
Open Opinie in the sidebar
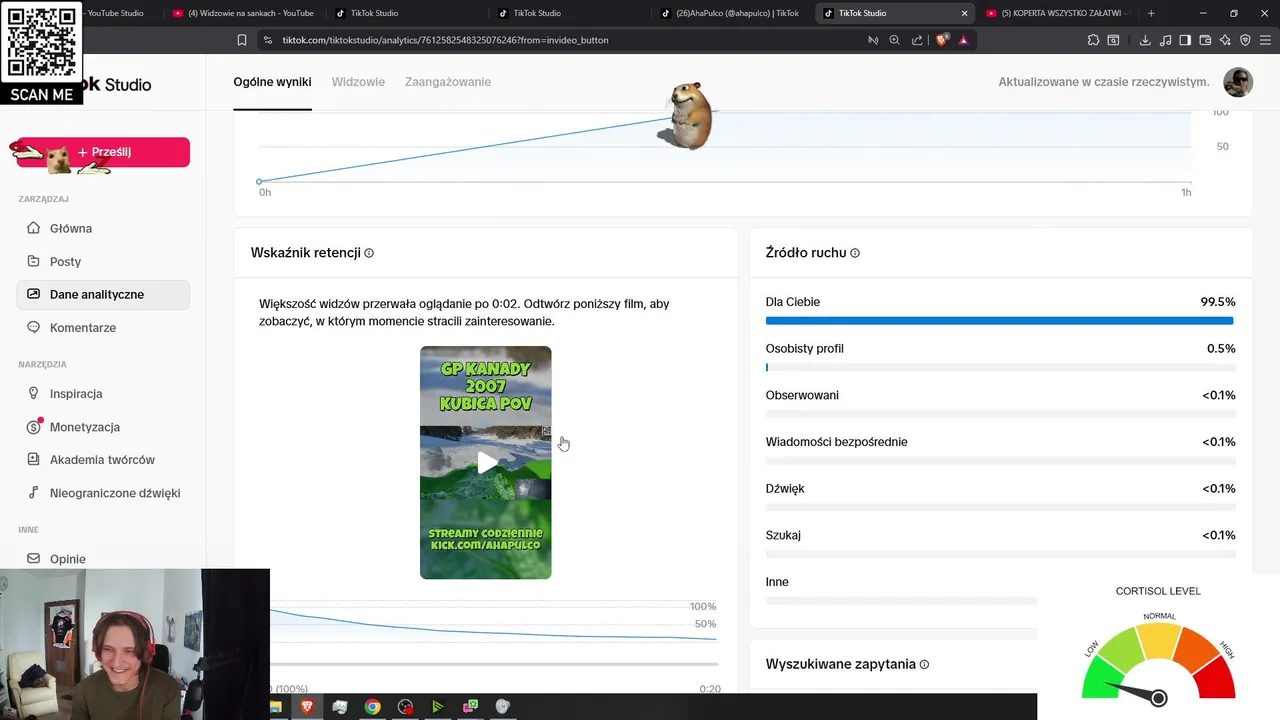pyautogui.click(x=103, y=558)
